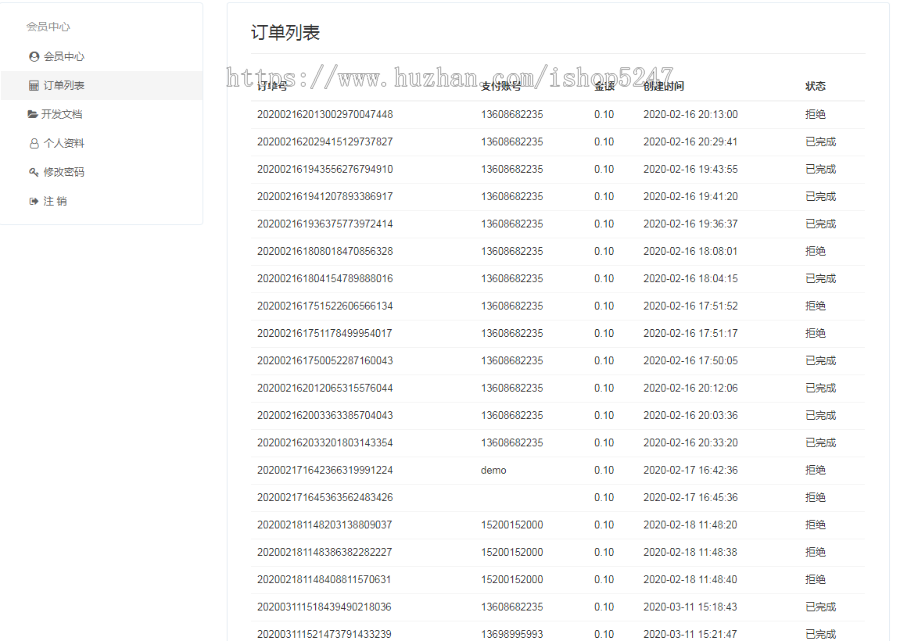Select order number 2020021716423663199912​24

click(325, 470)
